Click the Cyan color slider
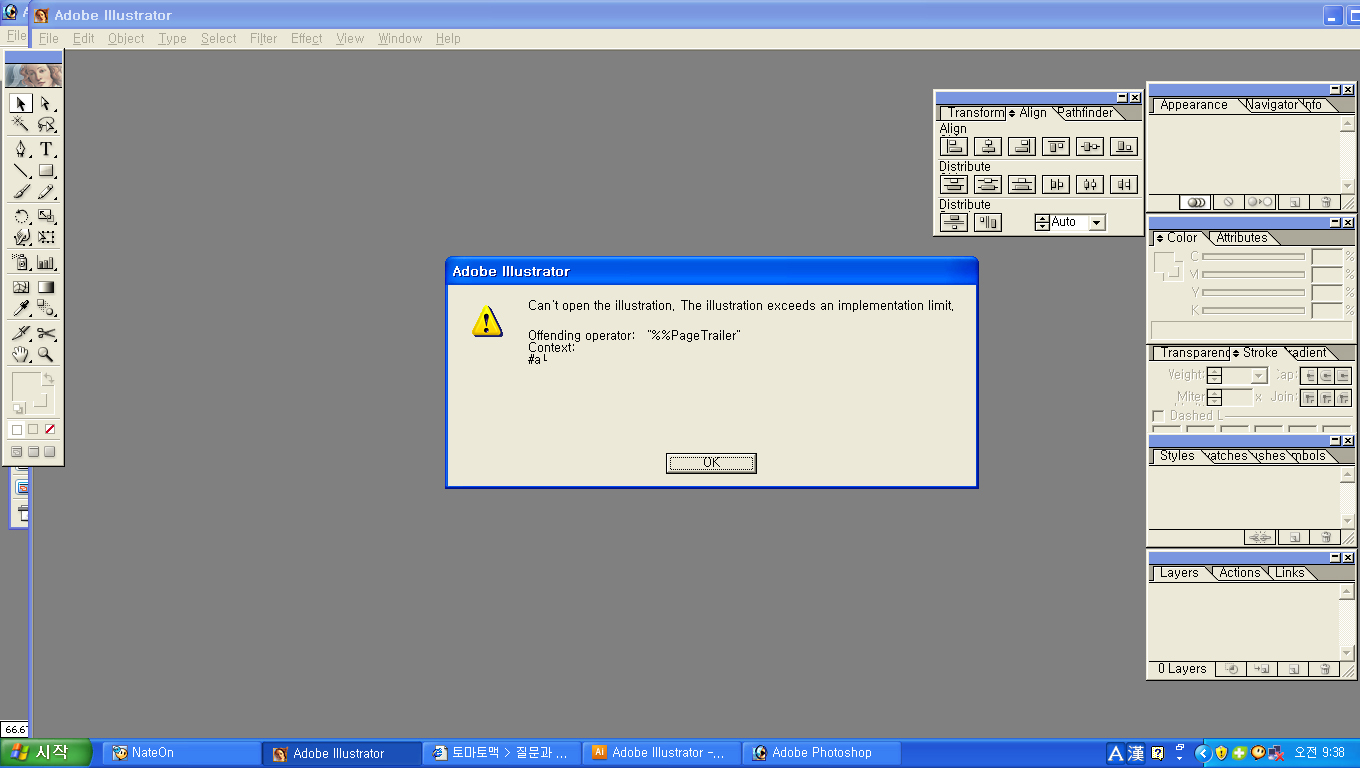 coord(1253,257)
